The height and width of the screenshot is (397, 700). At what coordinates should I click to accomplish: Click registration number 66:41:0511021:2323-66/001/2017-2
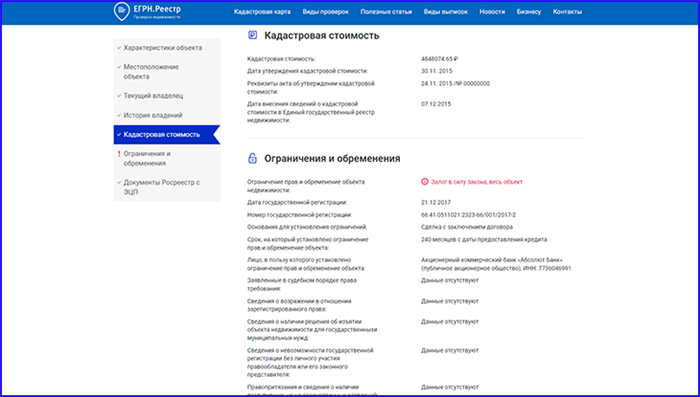pos(468,215)
